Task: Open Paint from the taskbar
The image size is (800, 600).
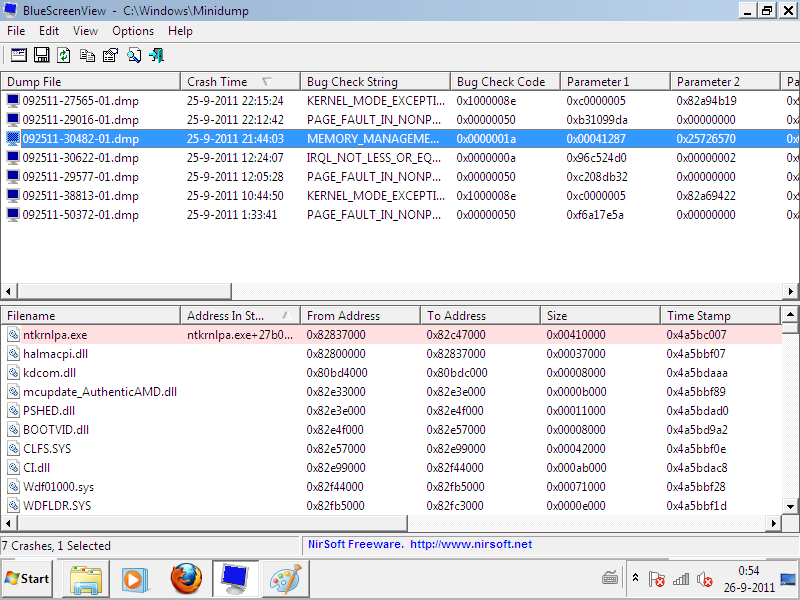Action: point(286,579)
